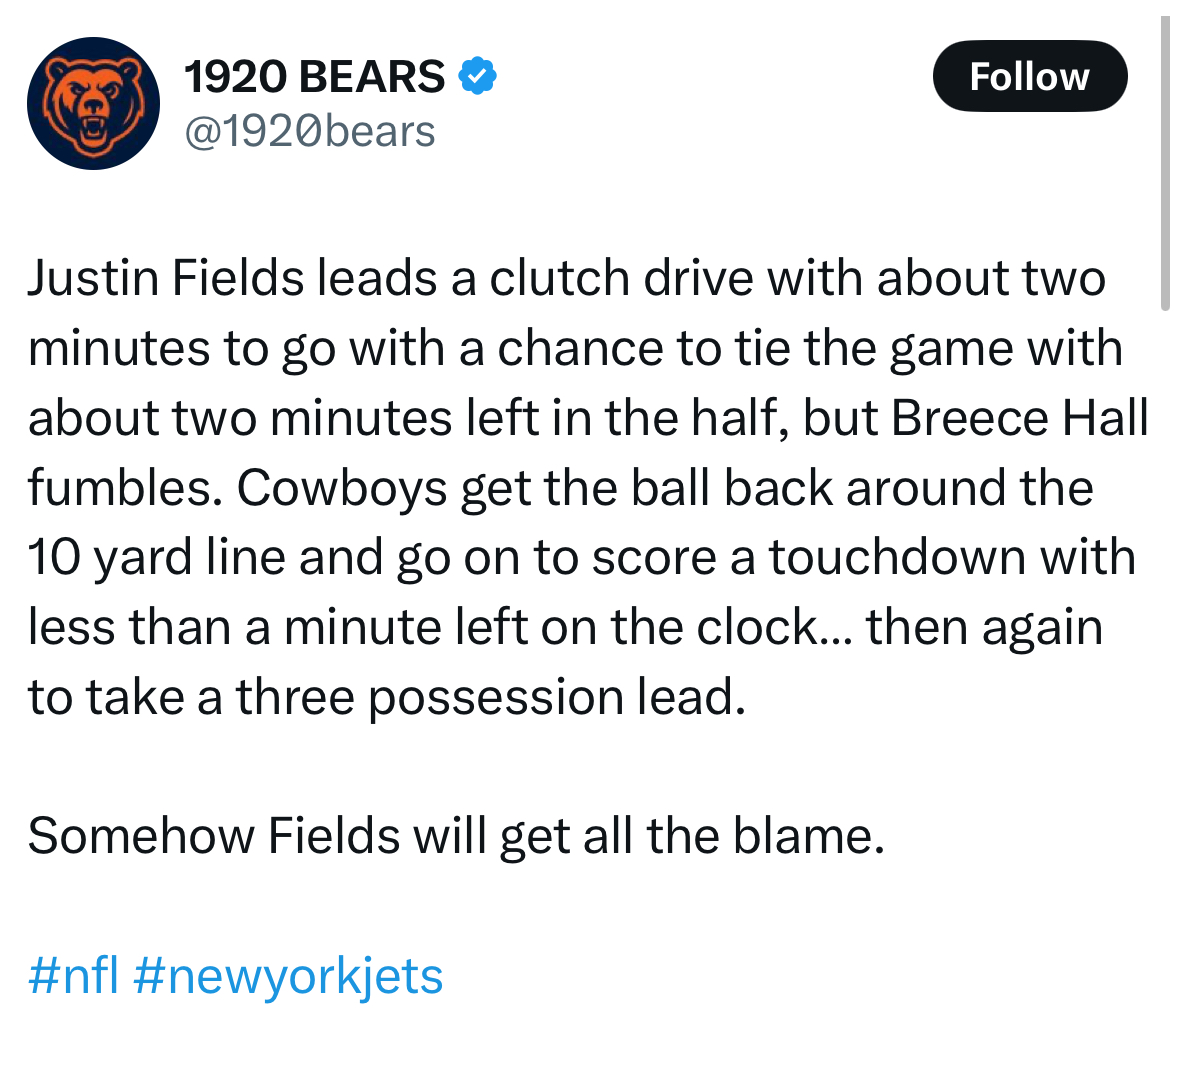Open the #nfl hashtag

(x=74, y=976)
